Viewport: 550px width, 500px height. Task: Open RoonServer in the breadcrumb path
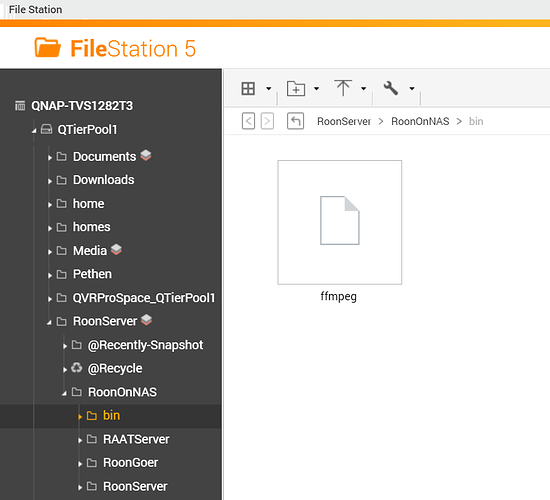(x=344, y=121)
